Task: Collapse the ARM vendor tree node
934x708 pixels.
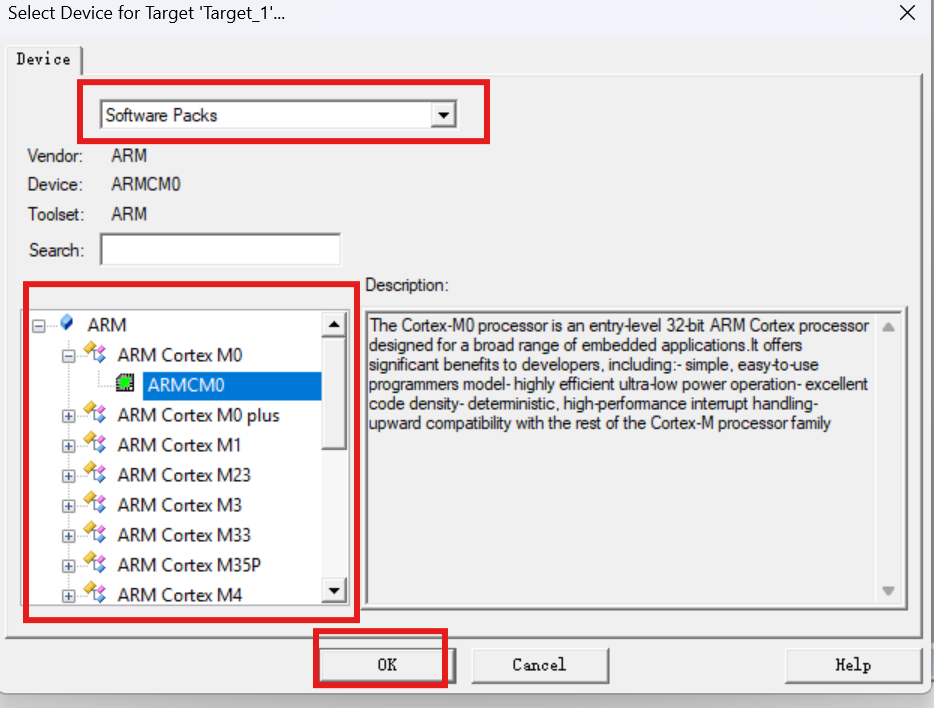Action: pos(39,326)
